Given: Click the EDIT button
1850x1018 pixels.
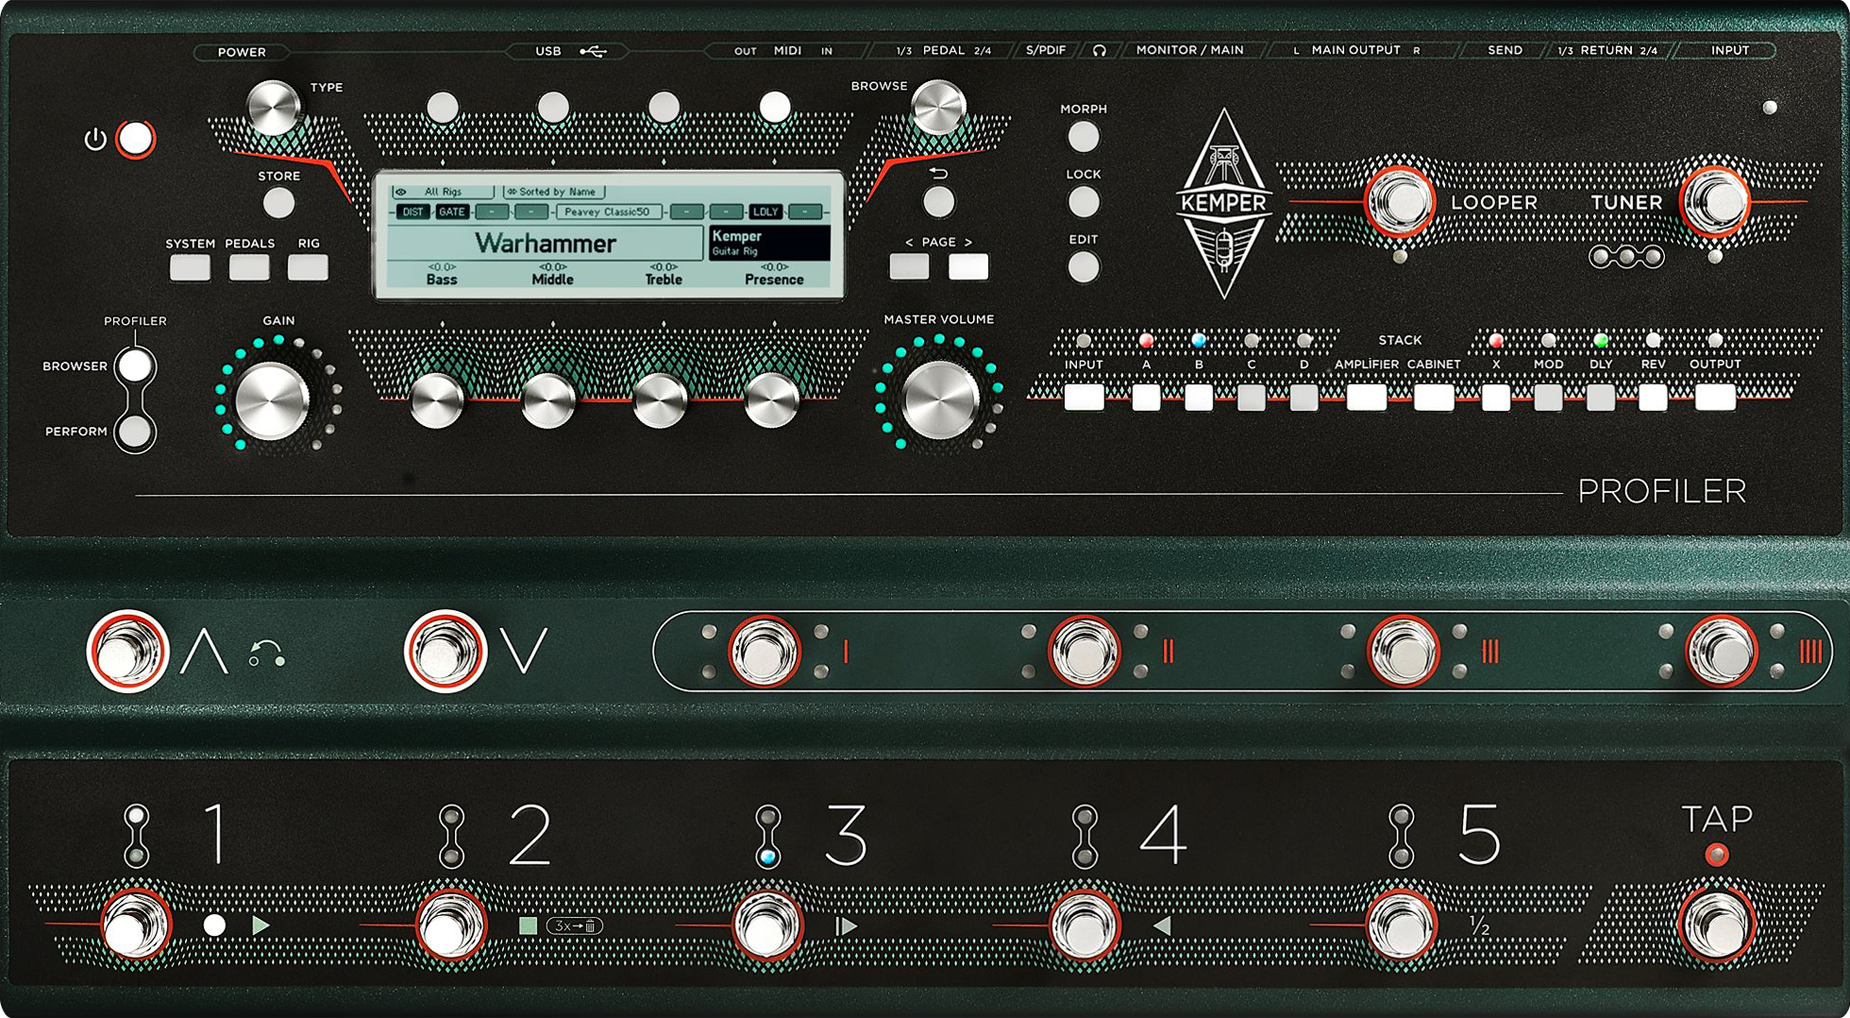Looking at the screenshot, I should 1083,267.
